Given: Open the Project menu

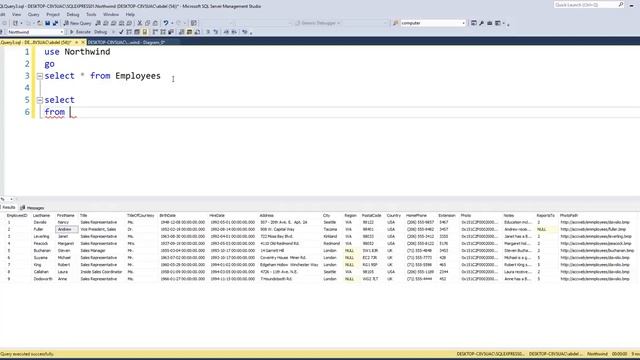Looking at the screenshot, I should point(53,14).
